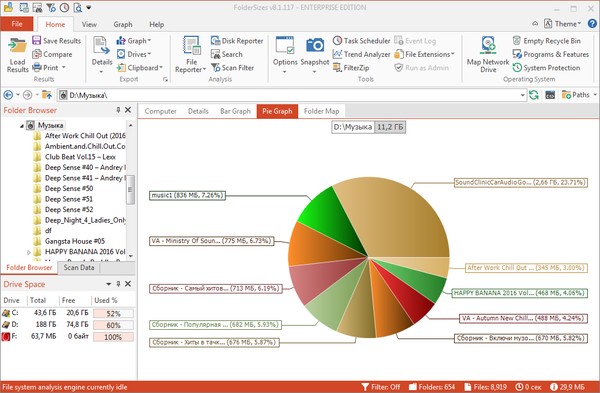Click Empty Recycle Bin
Viewport: 600px width, 393px height.
coord(546,41)
